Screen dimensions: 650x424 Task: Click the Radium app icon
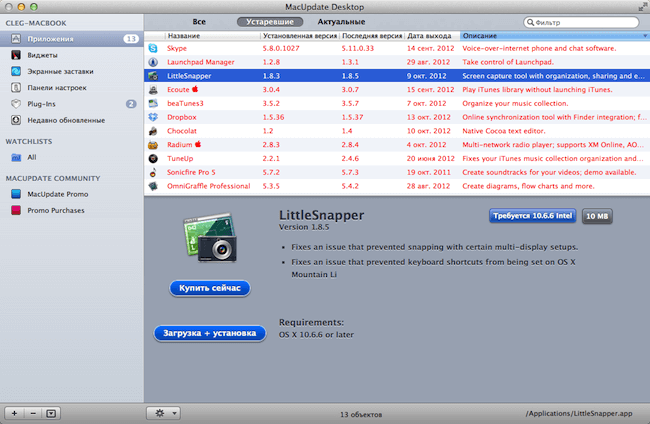point(153,145)
